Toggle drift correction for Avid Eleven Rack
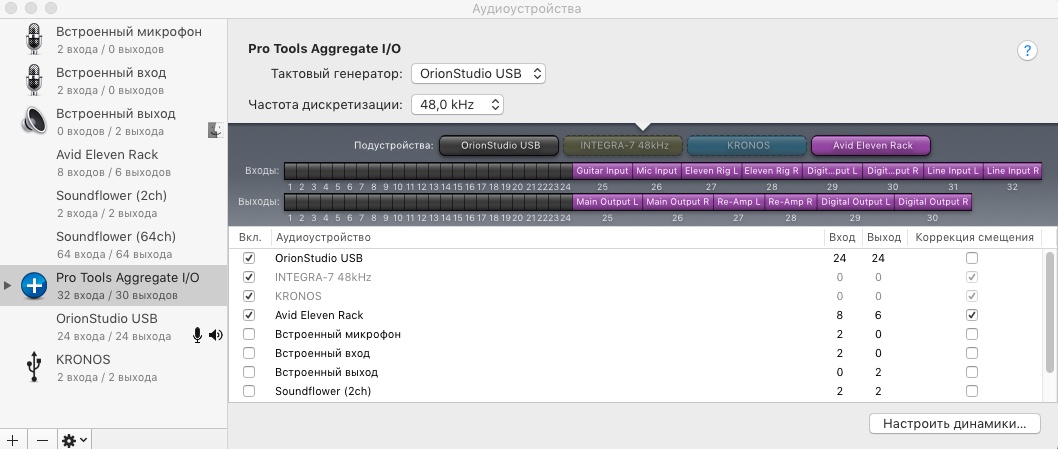The image size is (1058, 449). point(972,315)
